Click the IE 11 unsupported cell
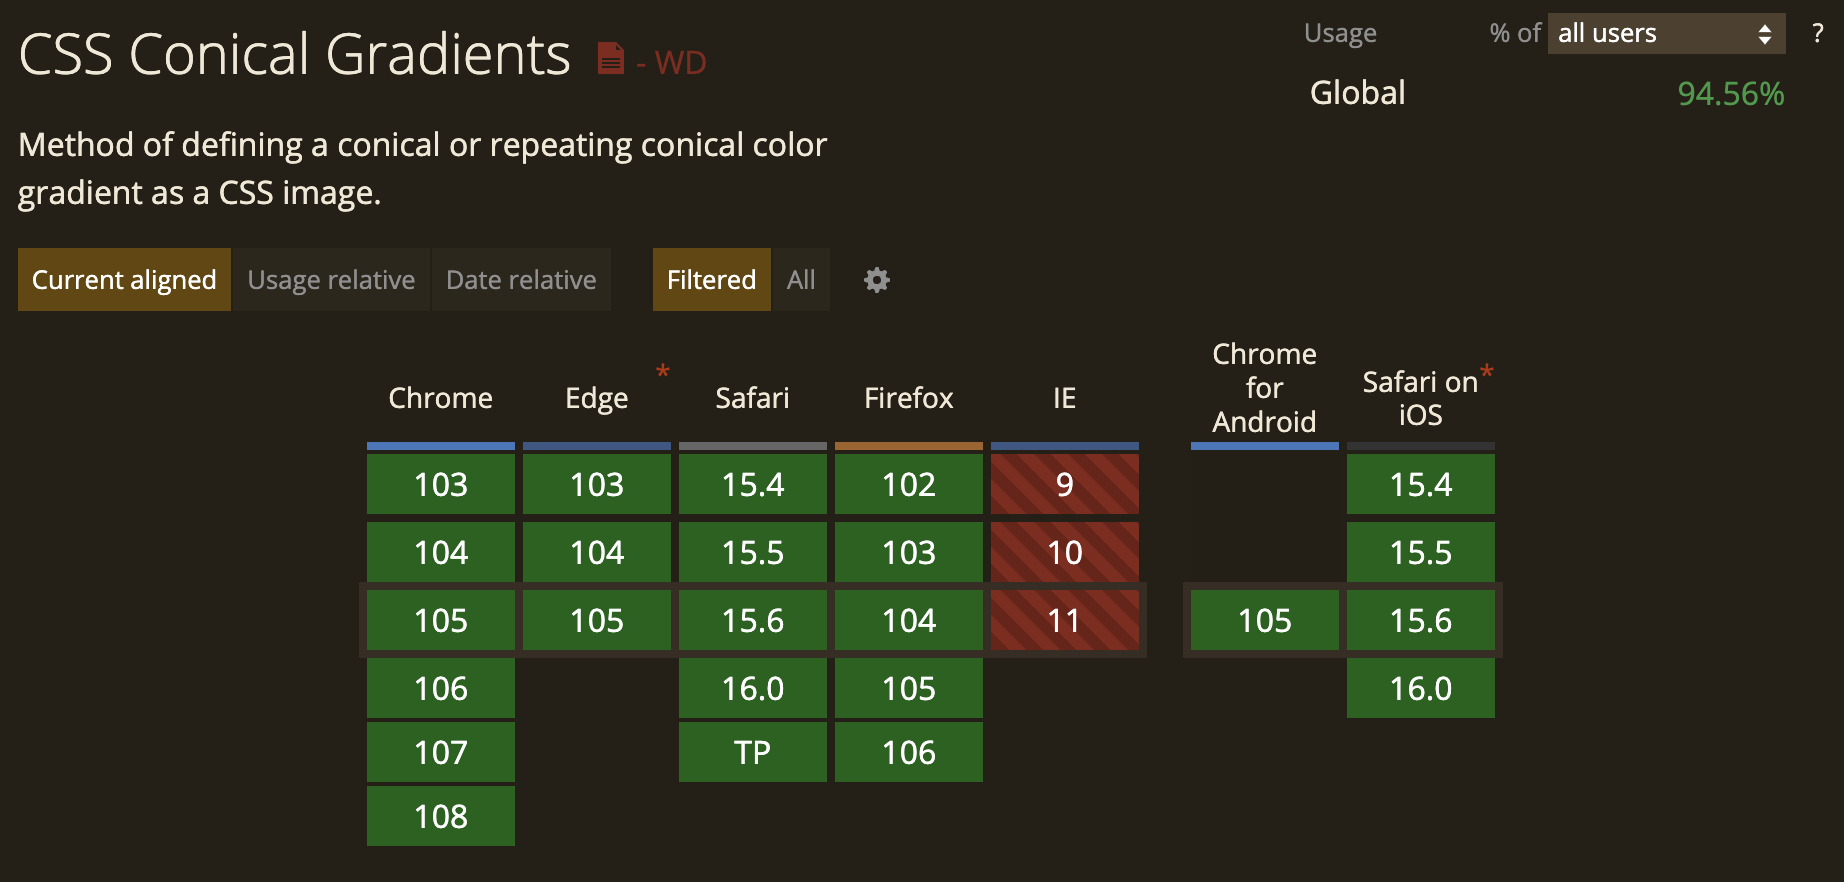Image resolution: width=1844 pixels, height=882 pixels. coord(1065,620)
